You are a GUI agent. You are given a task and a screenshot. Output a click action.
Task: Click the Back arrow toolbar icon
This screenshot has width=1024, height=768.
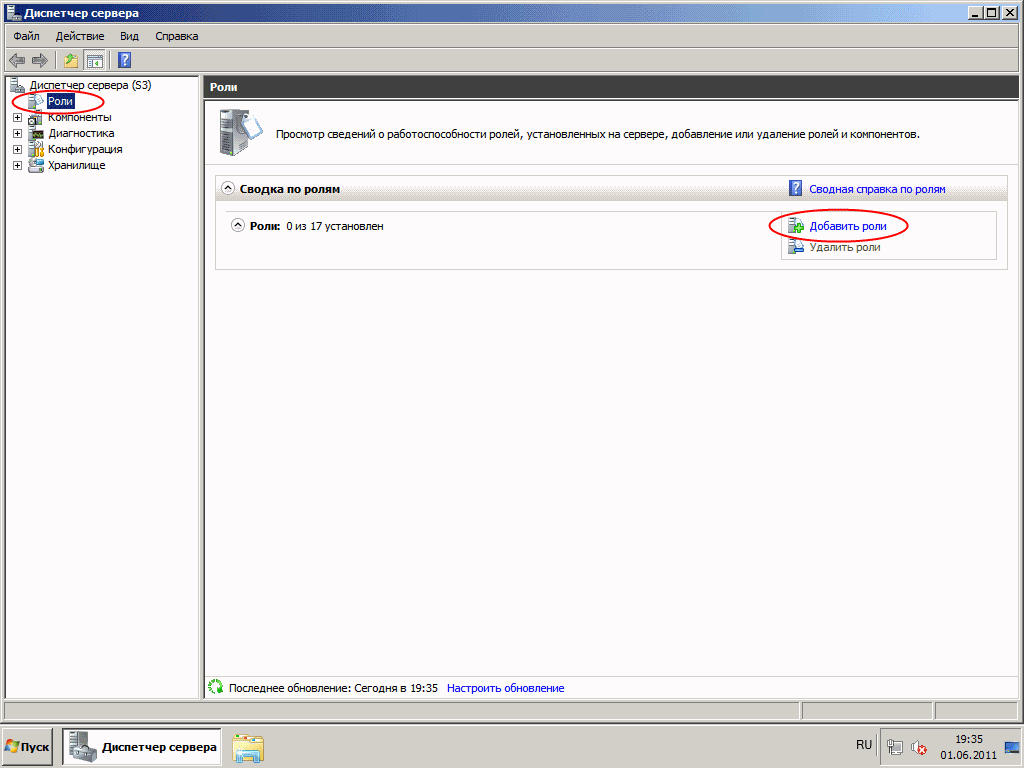(x=17, y=61)
